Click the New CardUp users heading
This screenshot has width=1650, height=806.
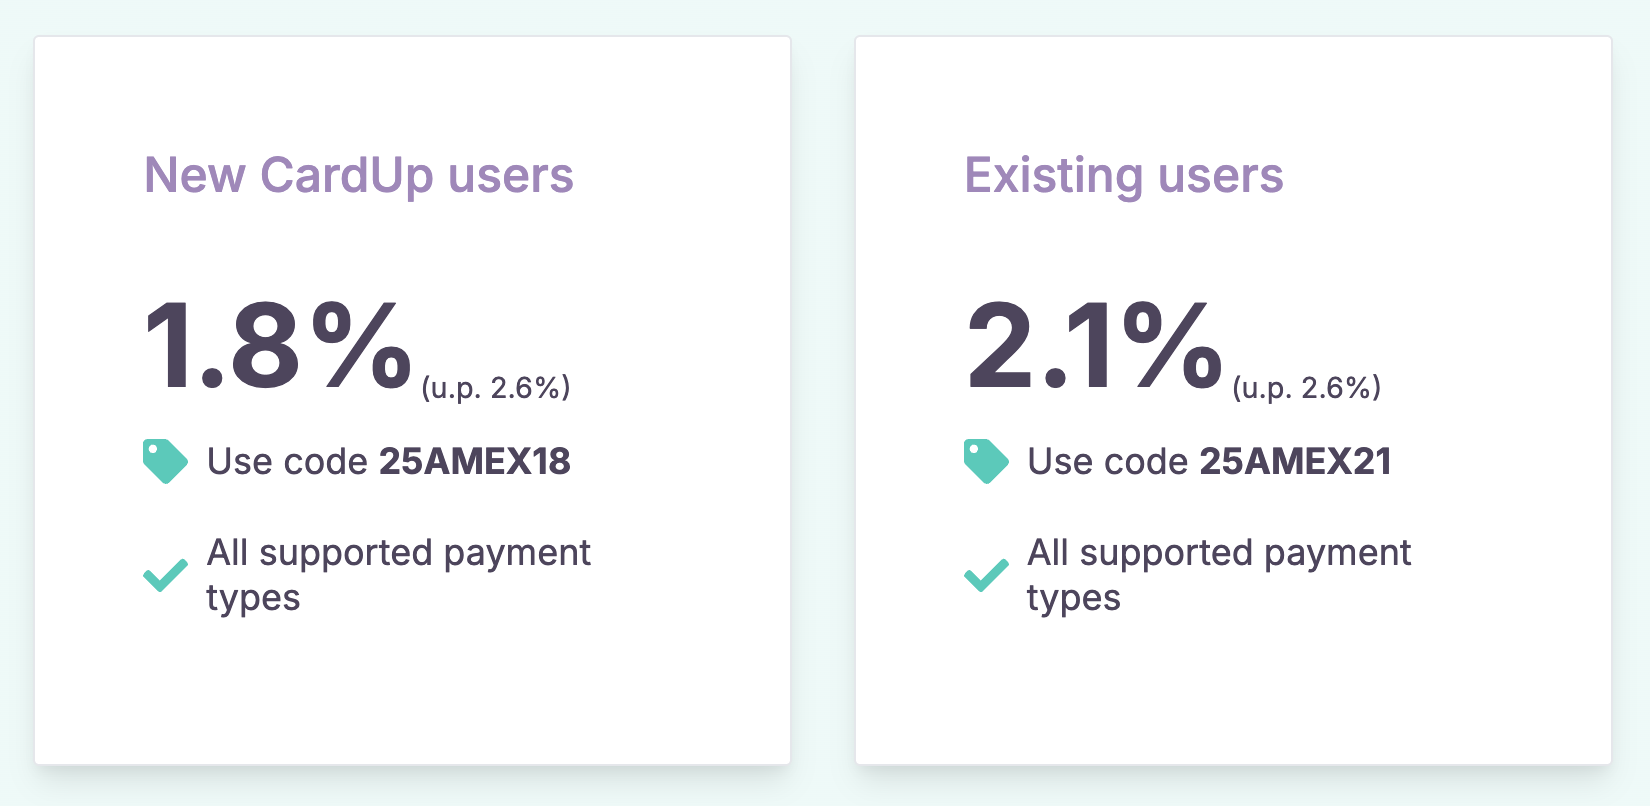click(x=359, y=175)
